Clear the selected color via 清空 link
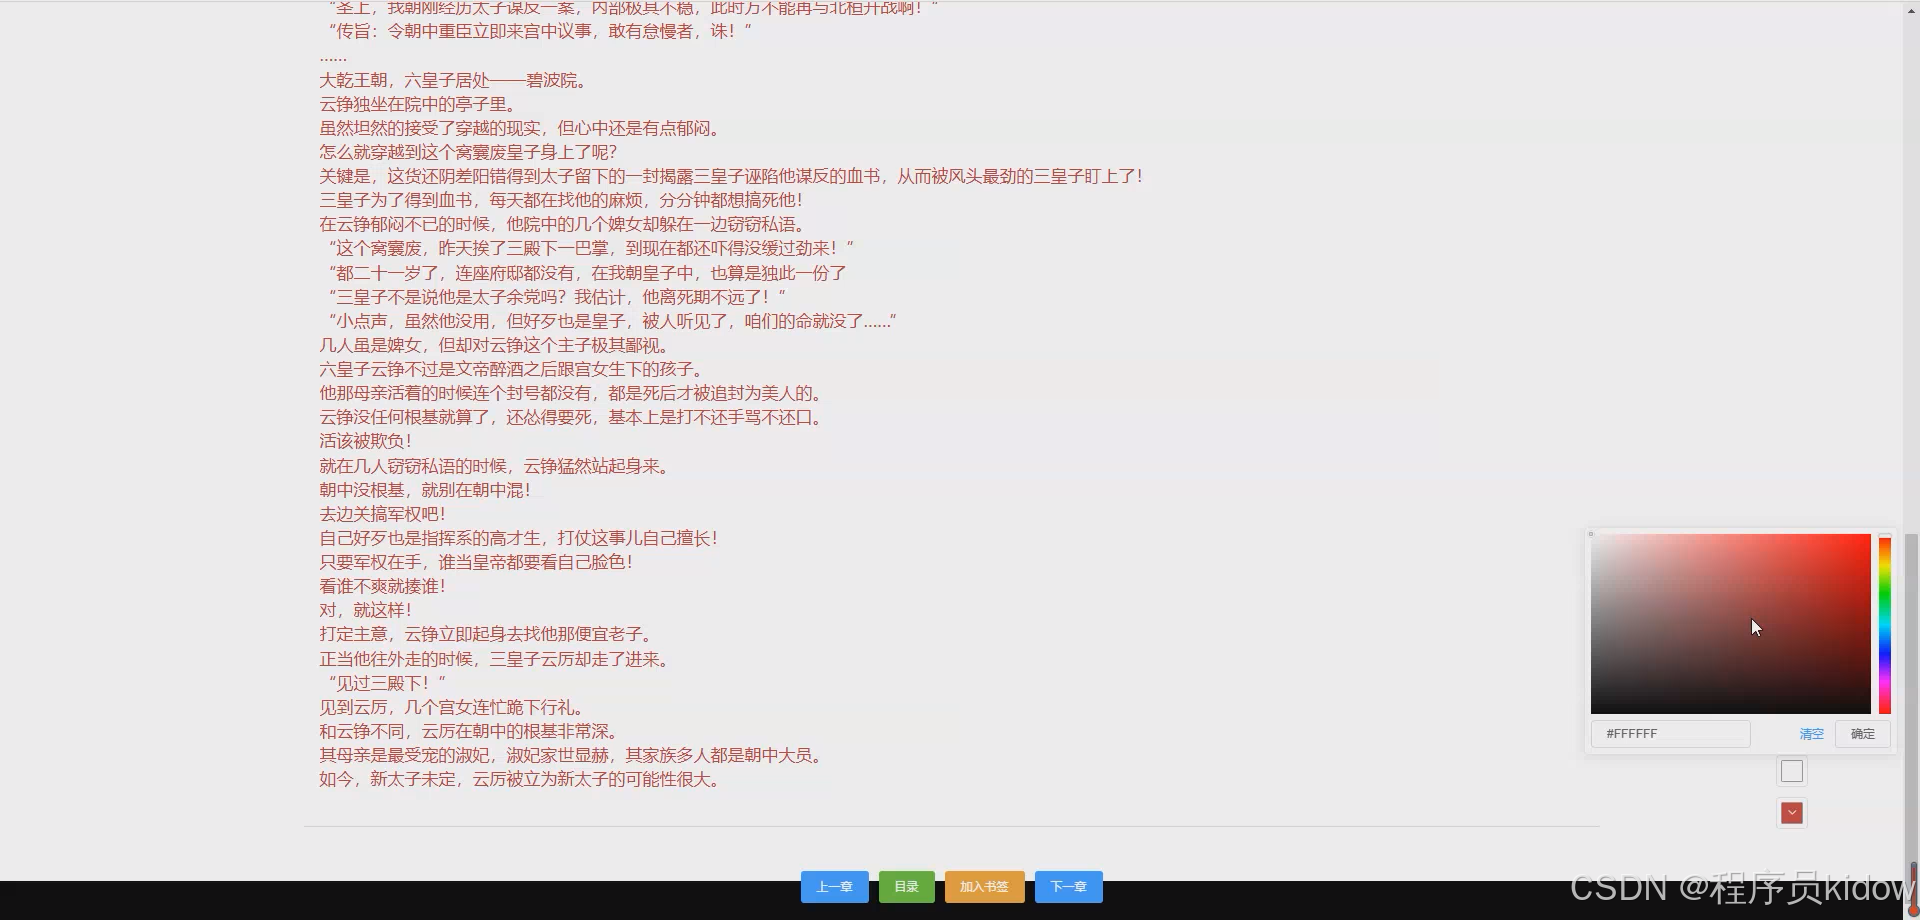Screen dimensions: 1920x920 pyautogui.click(x=1811, y=733)
